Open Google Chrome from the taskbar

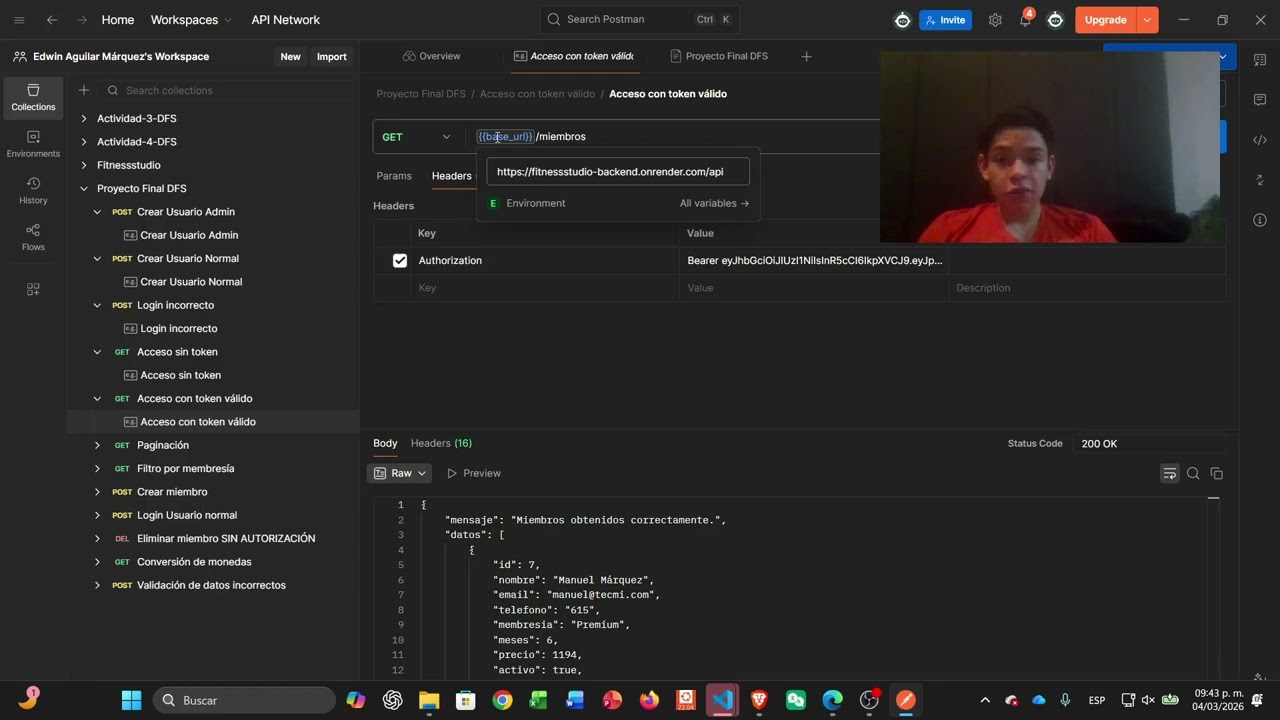point(502,700)
